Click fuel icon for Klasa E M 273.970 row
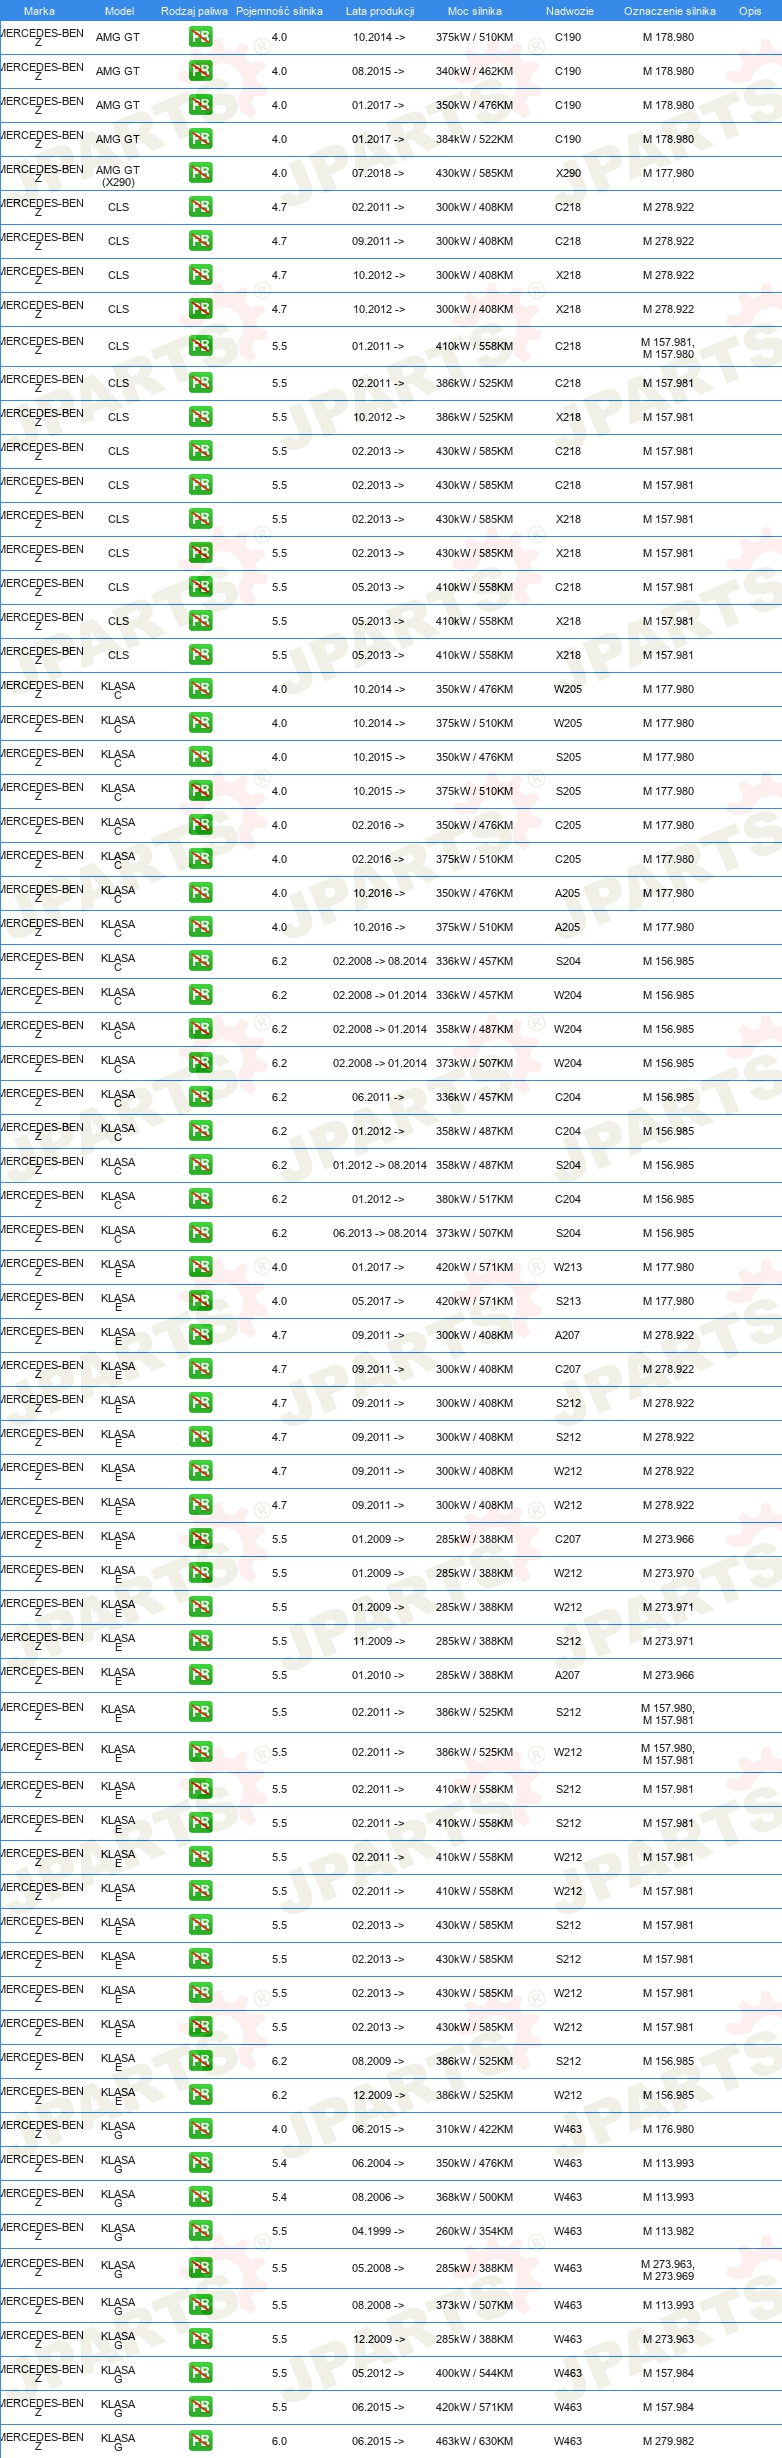This screenshot has height=2458, width=782. click(200, 1573)
